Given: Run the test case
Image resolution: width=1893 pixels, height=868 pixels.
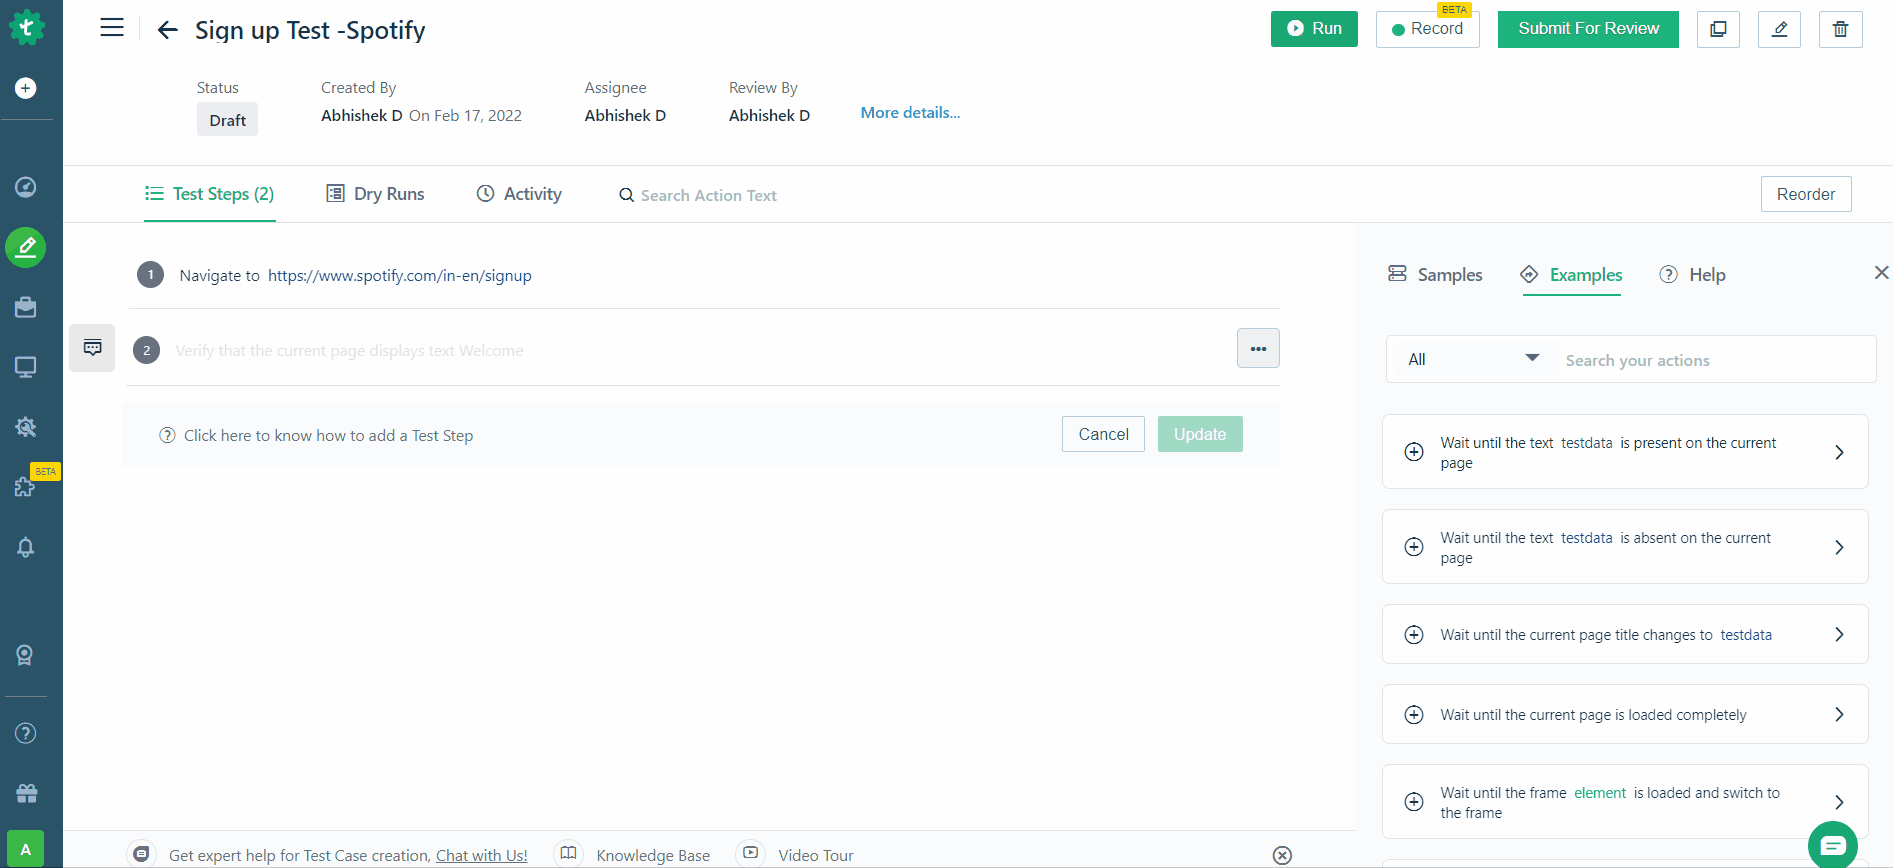Looking at the screenshot, I should (x=1314, y=29).
